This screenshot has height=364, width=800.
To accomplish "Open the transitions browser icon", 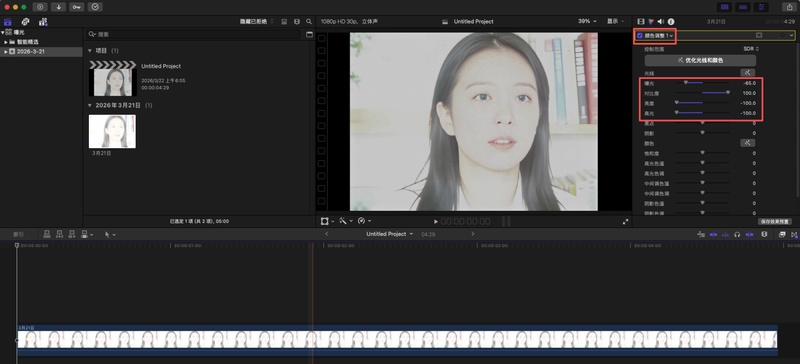I will [794, 234].
